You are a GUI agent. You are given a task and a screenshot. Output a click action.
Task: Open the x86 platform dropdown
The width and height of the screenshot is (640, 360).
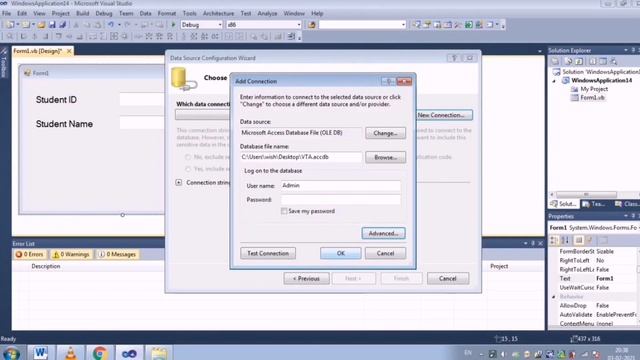click(298, 25)
